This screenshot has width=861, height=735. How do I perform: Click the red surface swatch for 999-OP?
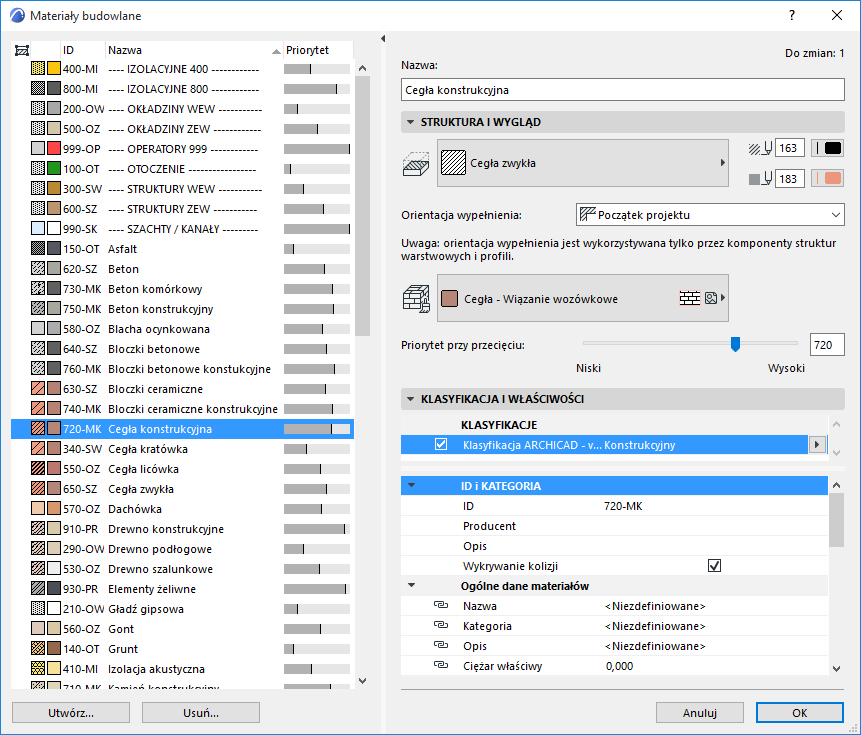coord(54,149)
